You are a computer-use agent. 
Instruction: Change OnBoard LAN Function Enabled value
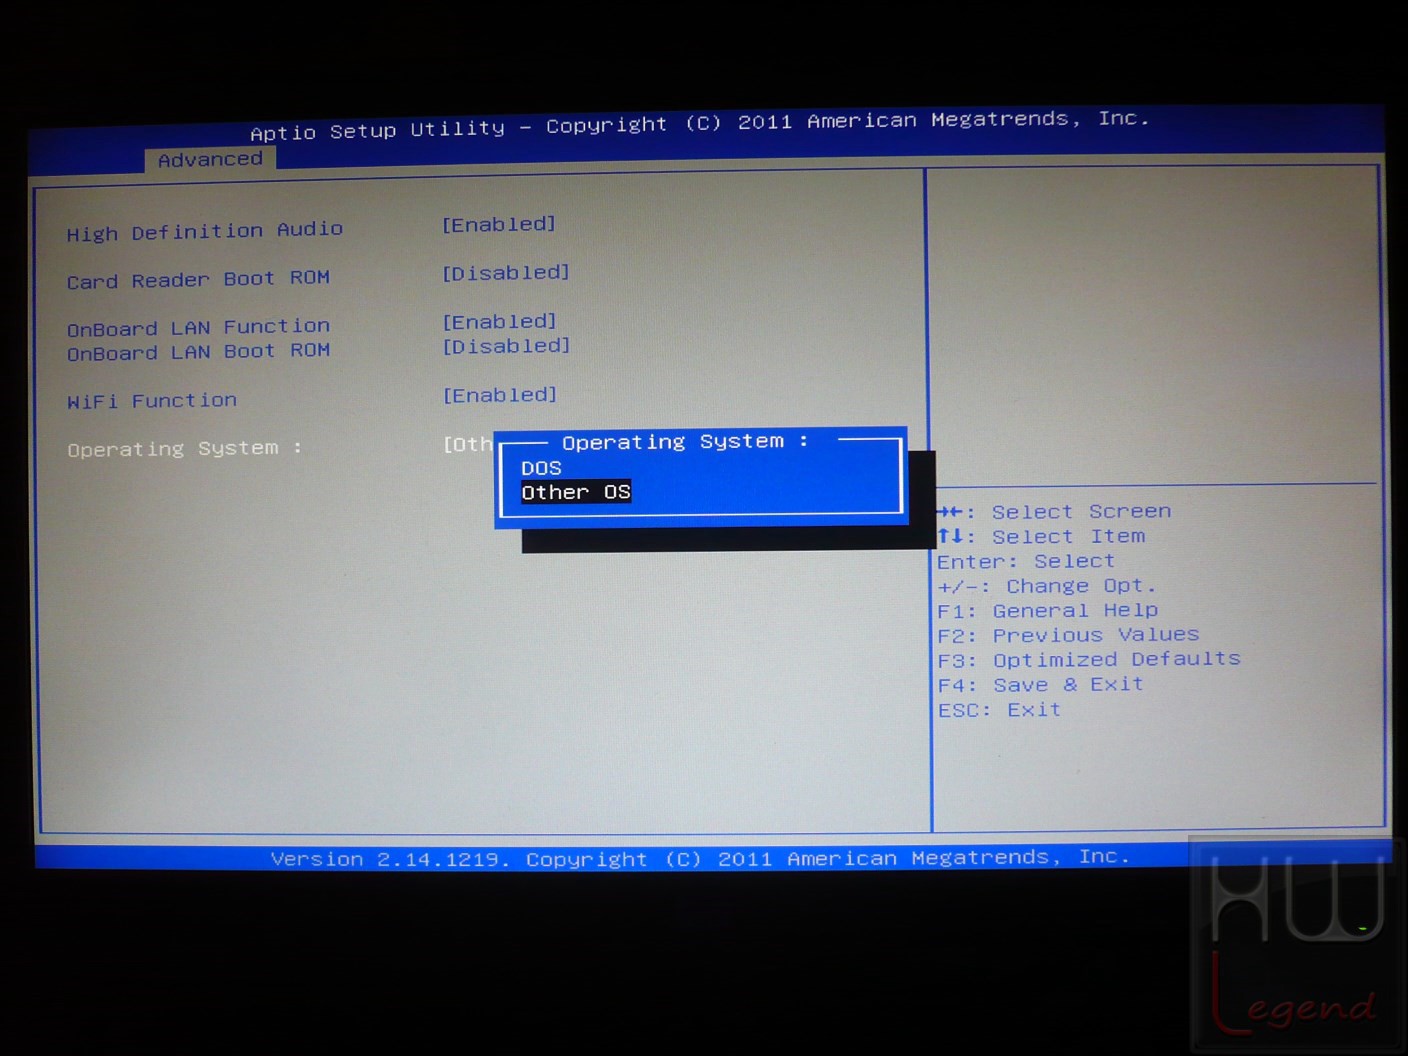pyautogui.click(x=499, y=321)
